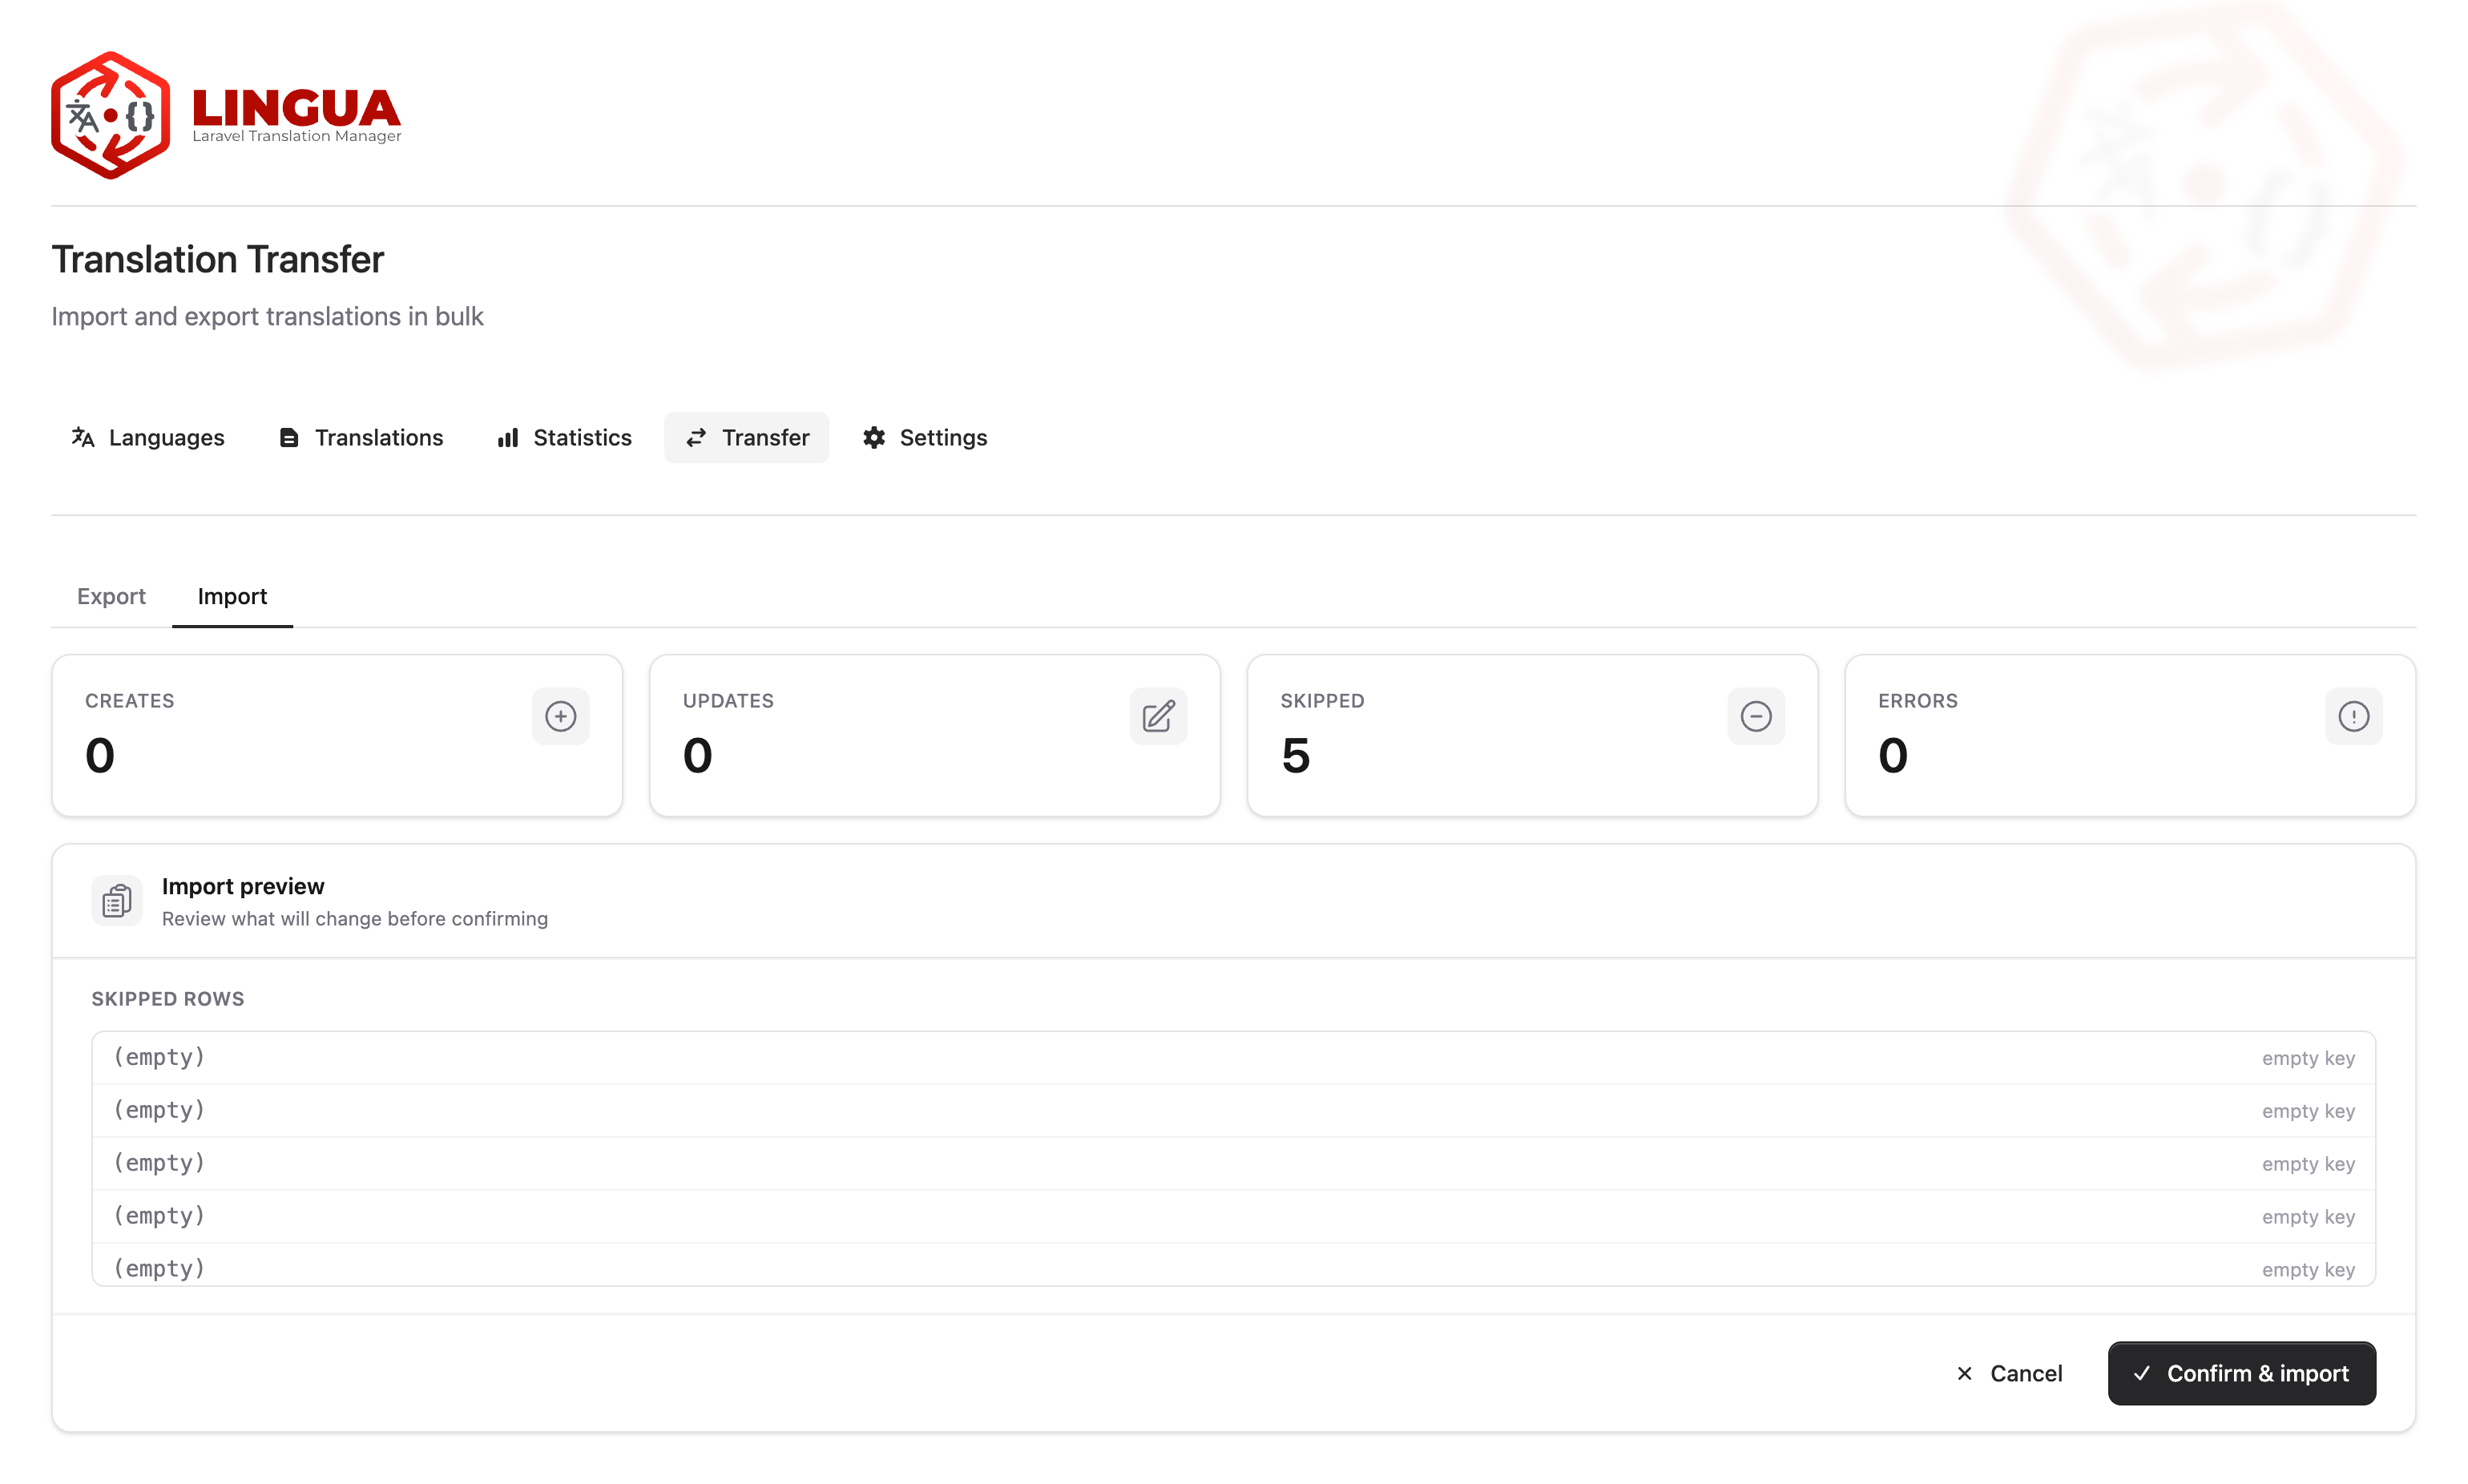Click the Statistics bar chart icon

(x=508, y=437)
